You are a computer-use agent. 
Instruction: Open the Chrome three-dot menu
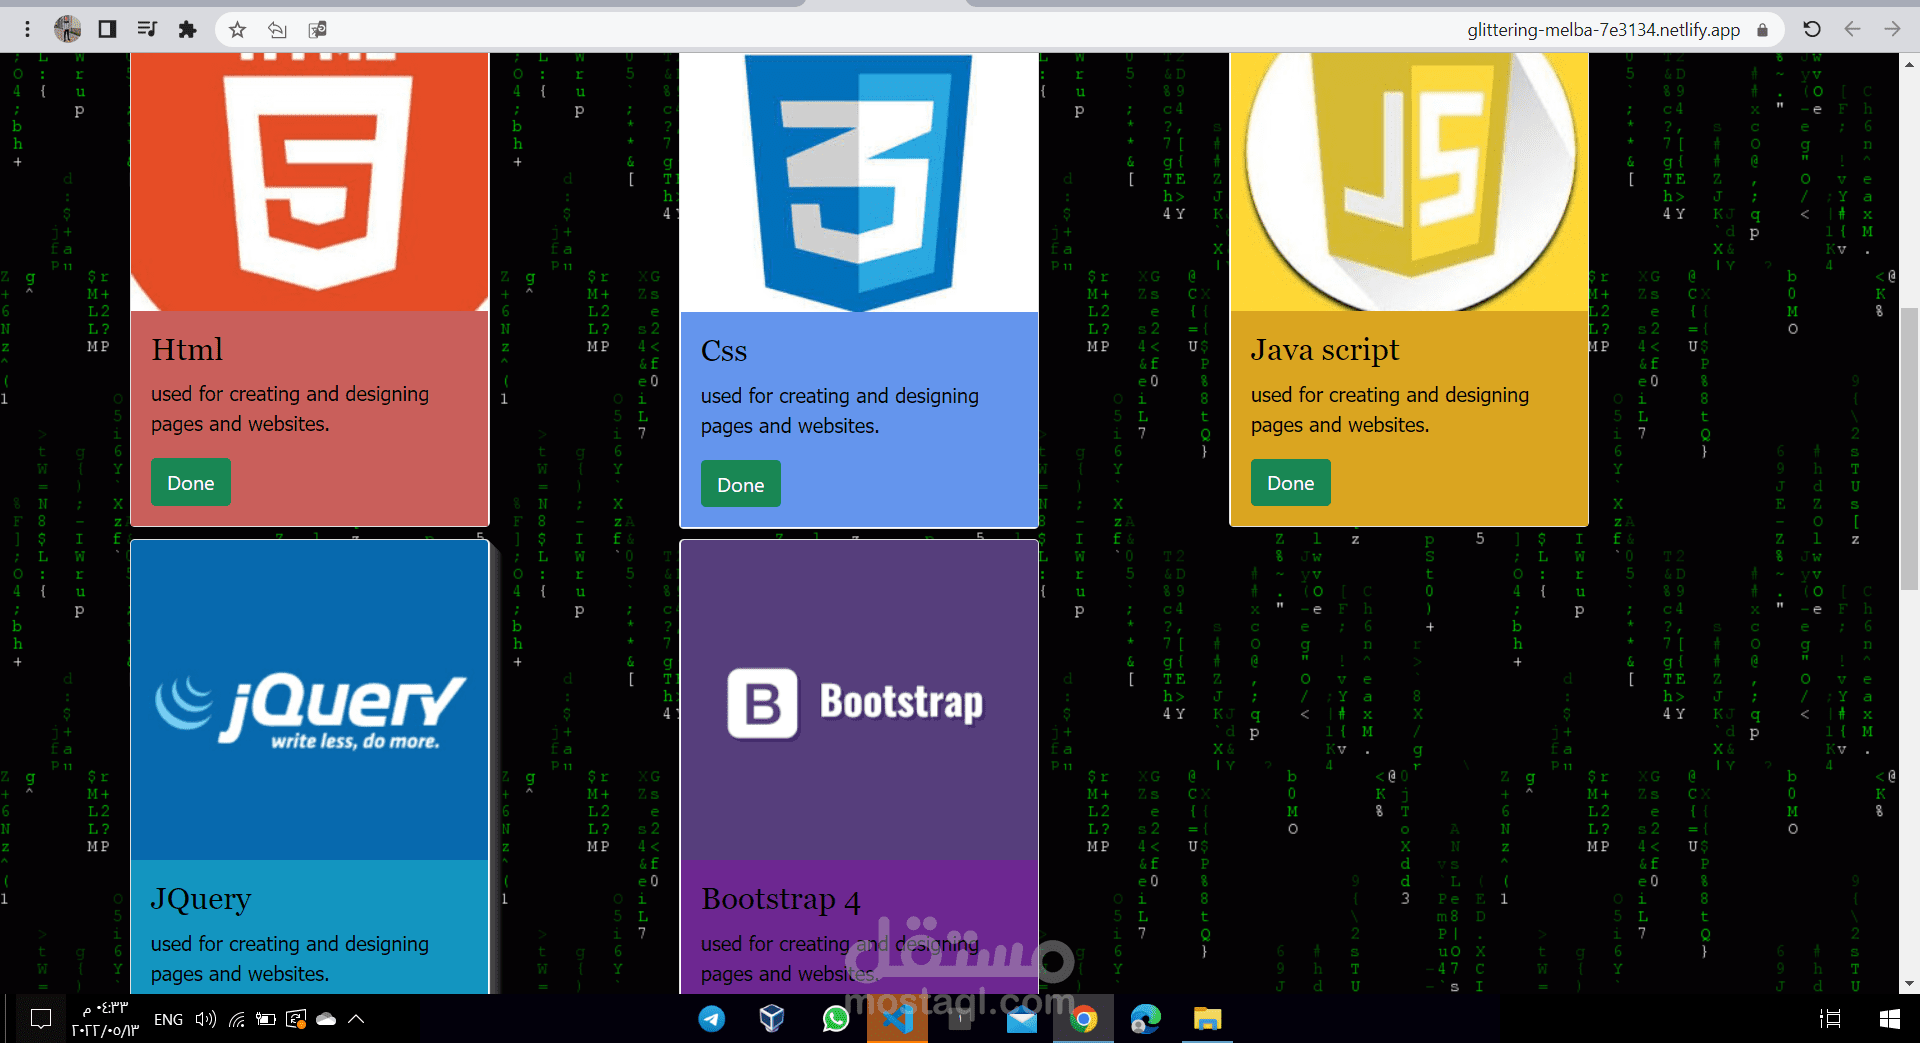[x=27, y=29]
